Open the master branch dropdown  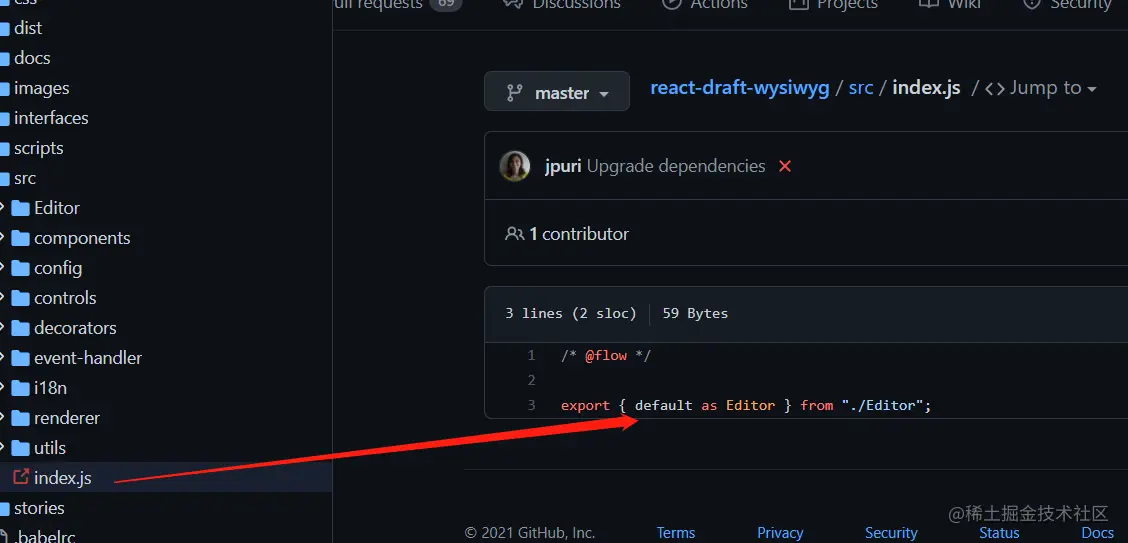[557, 91]
